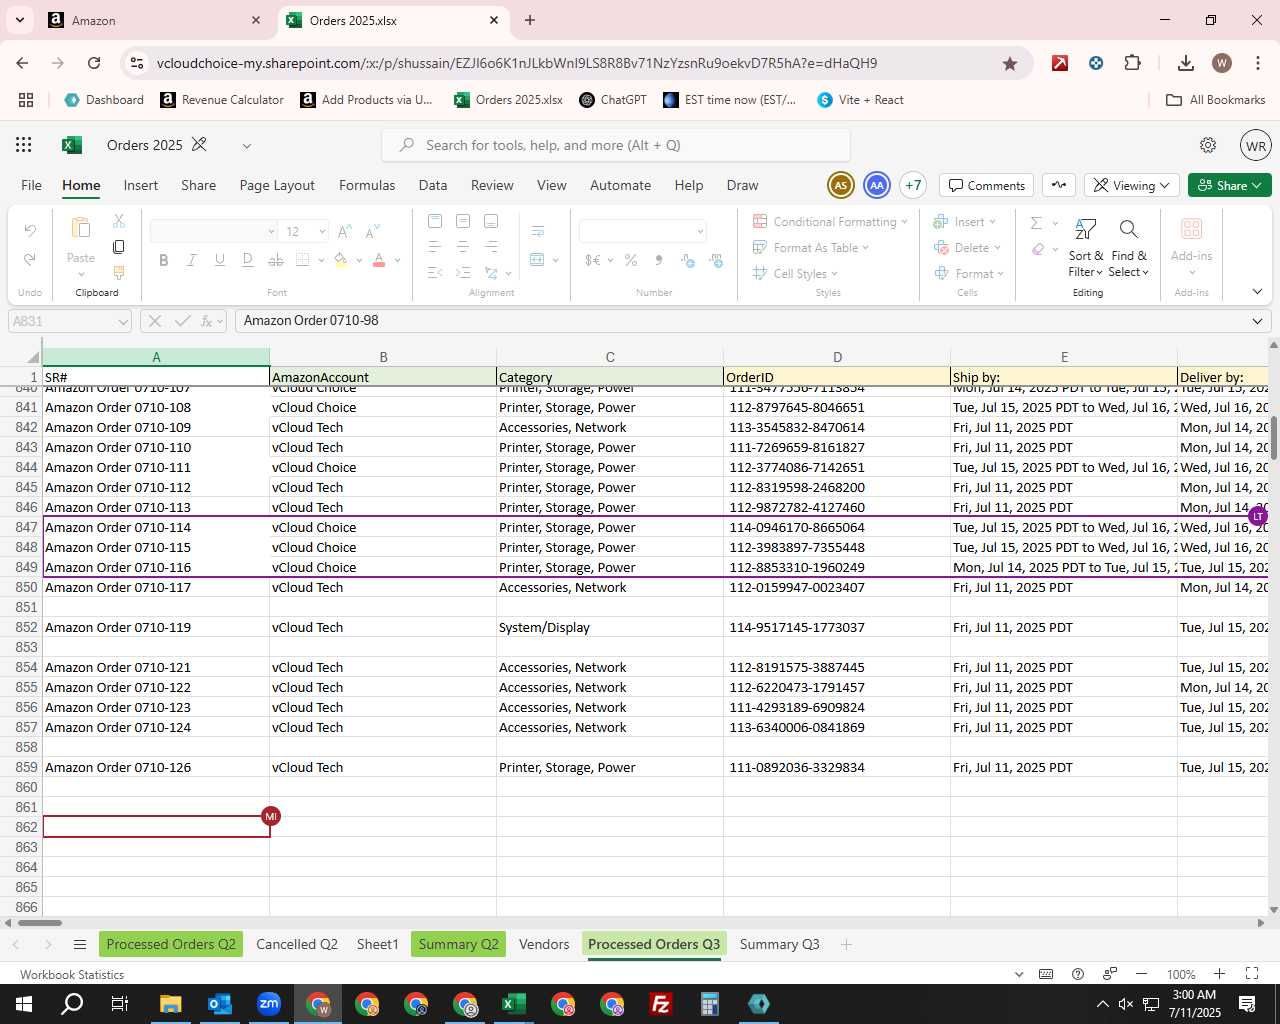Toggle Underline formatting

(x=219, y=260)
